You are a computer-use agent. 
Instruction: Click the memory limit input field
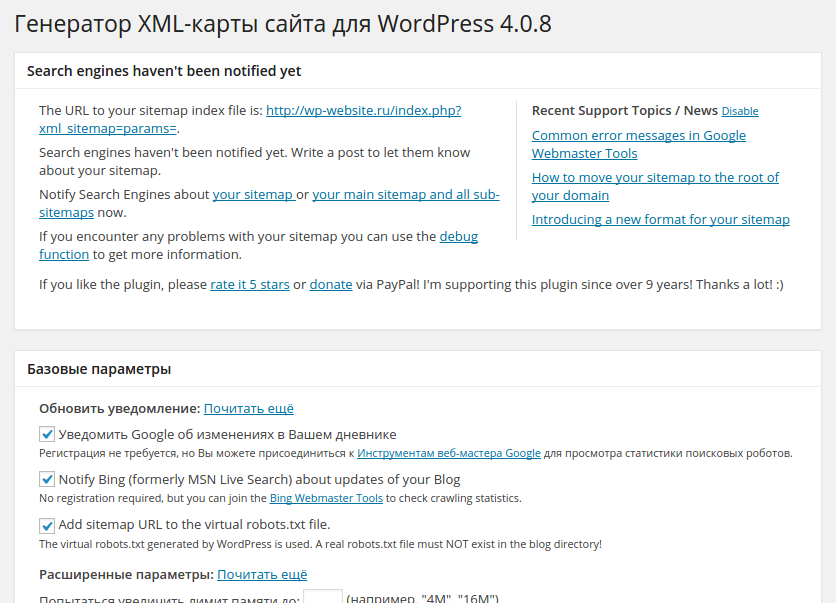[323, 597]
